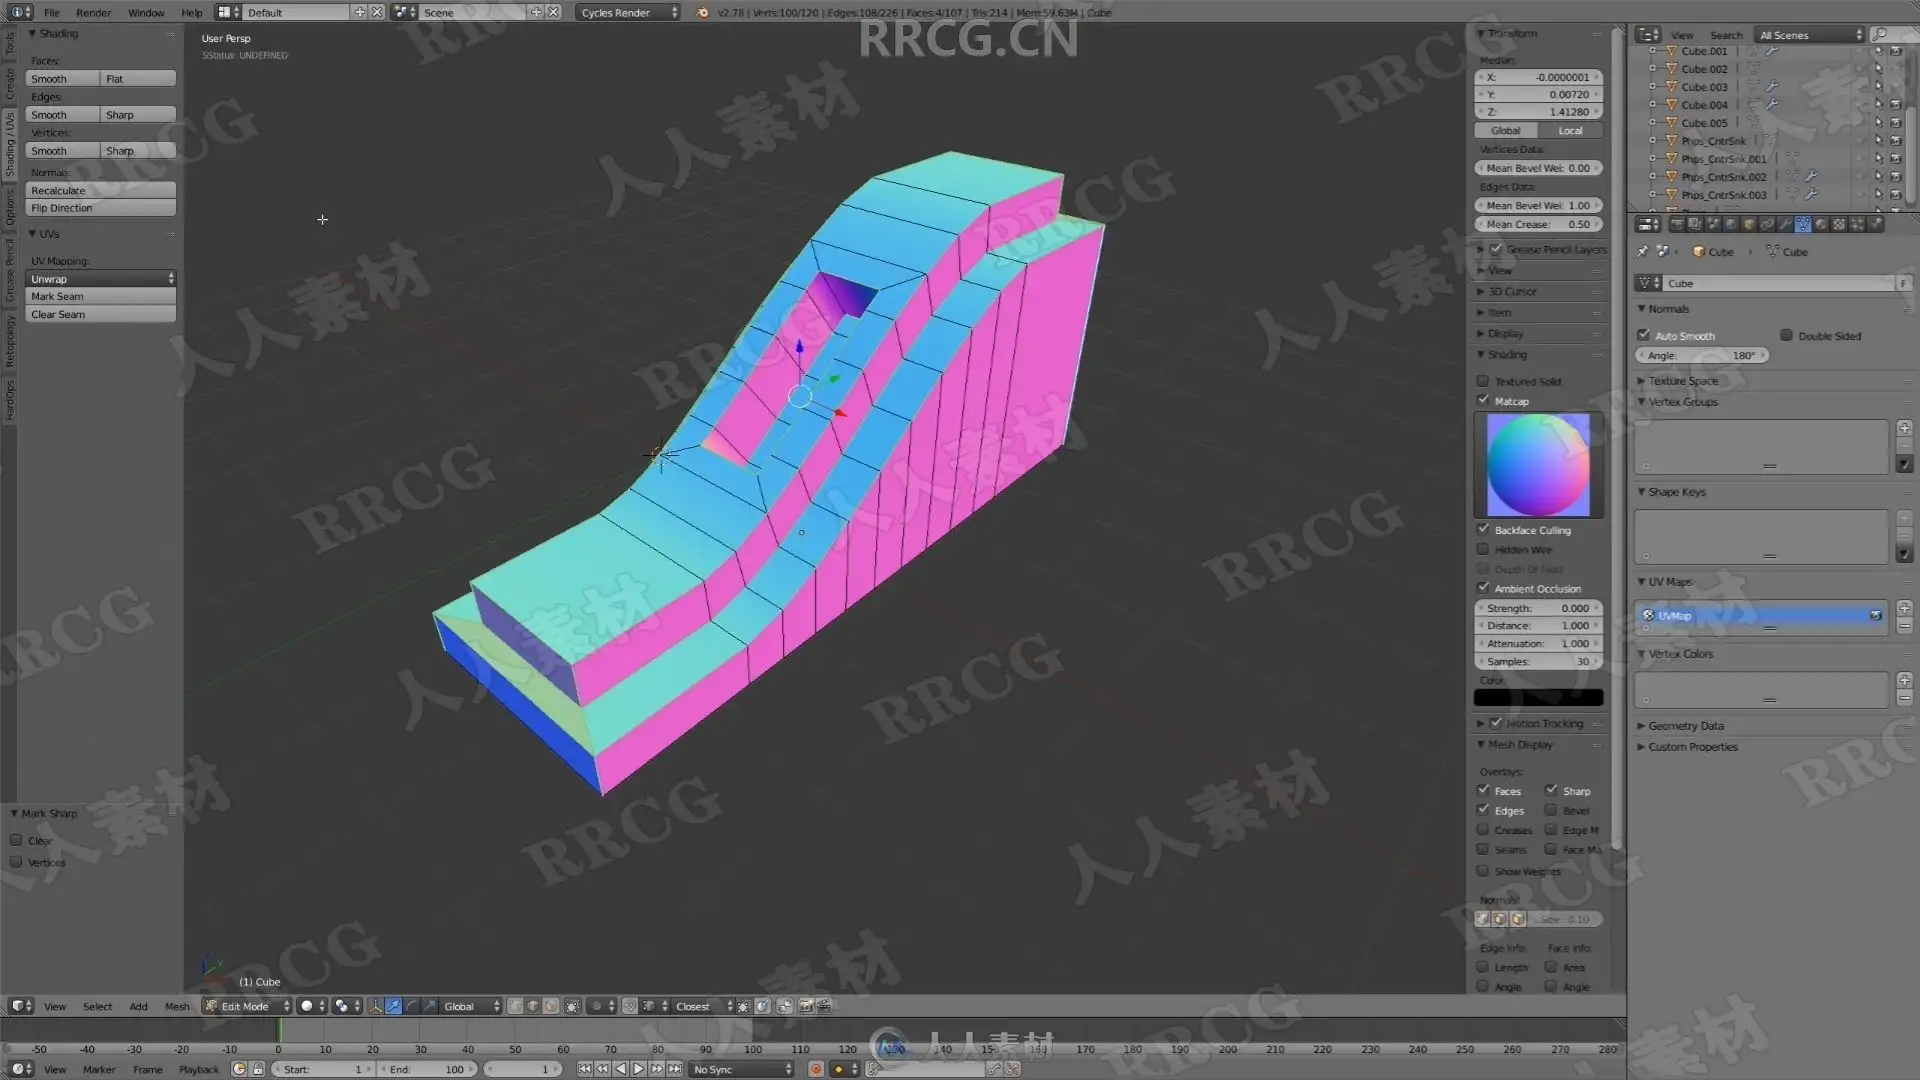The image size is (1920, 1080).
Task: Open the Global orientation dropdown
Action: pos(471,1006)
